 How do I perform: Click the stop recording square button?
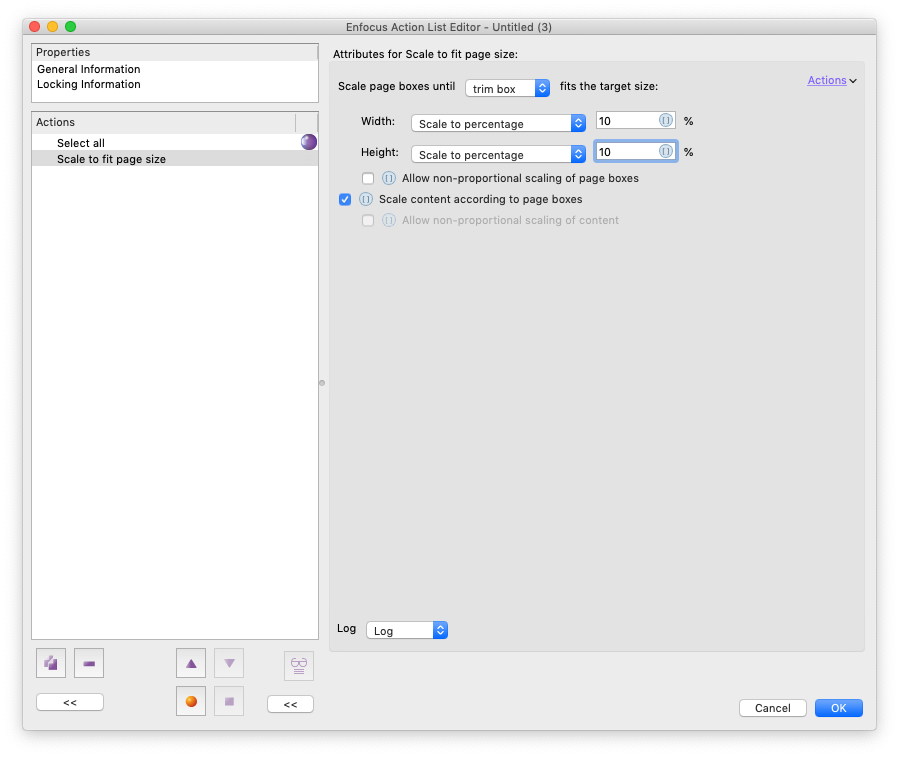tap(229, 701)
